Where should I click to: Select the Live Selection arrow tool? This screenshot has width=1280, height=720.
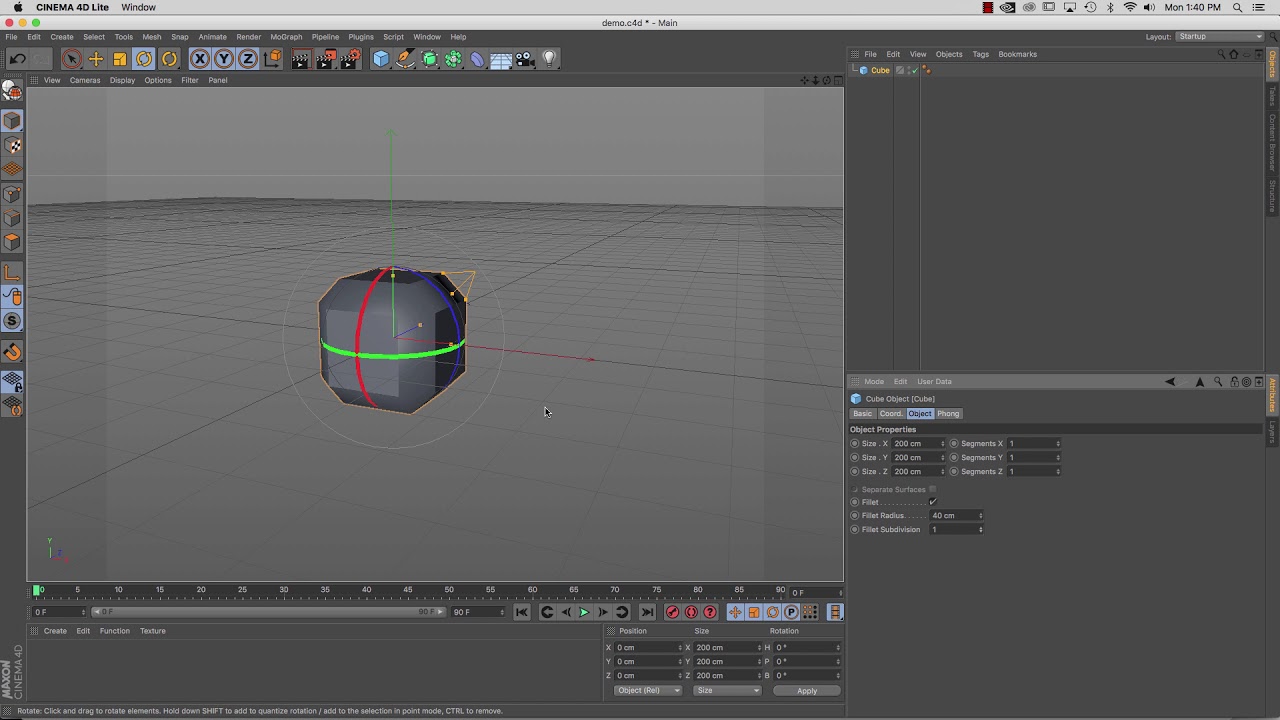point(71,59)
